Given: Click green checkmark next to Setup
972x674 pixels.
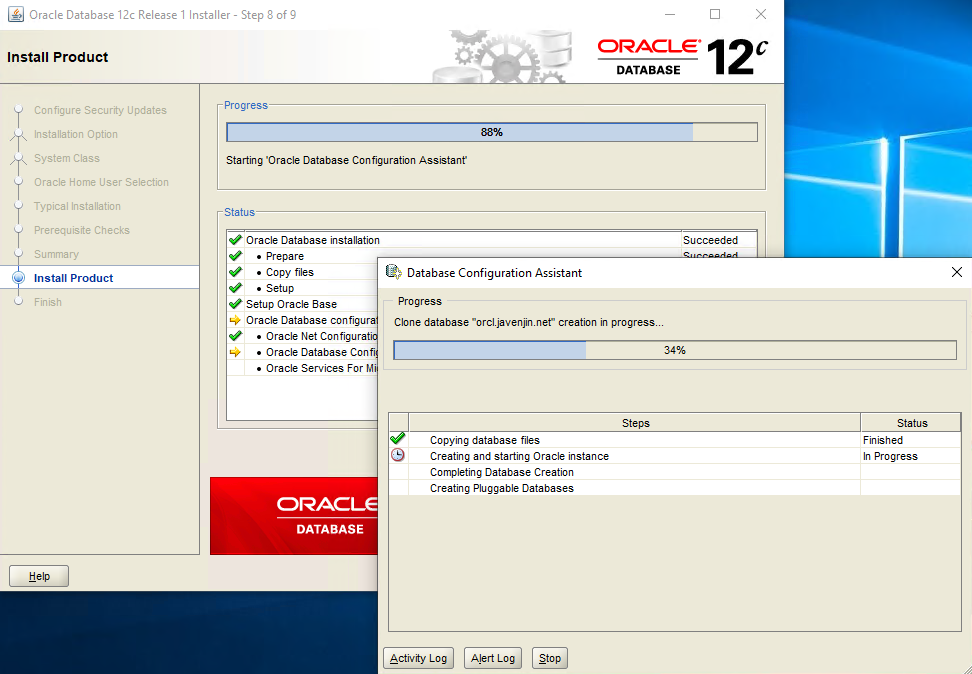Looking at the screenshot, I should coord(235,288).
